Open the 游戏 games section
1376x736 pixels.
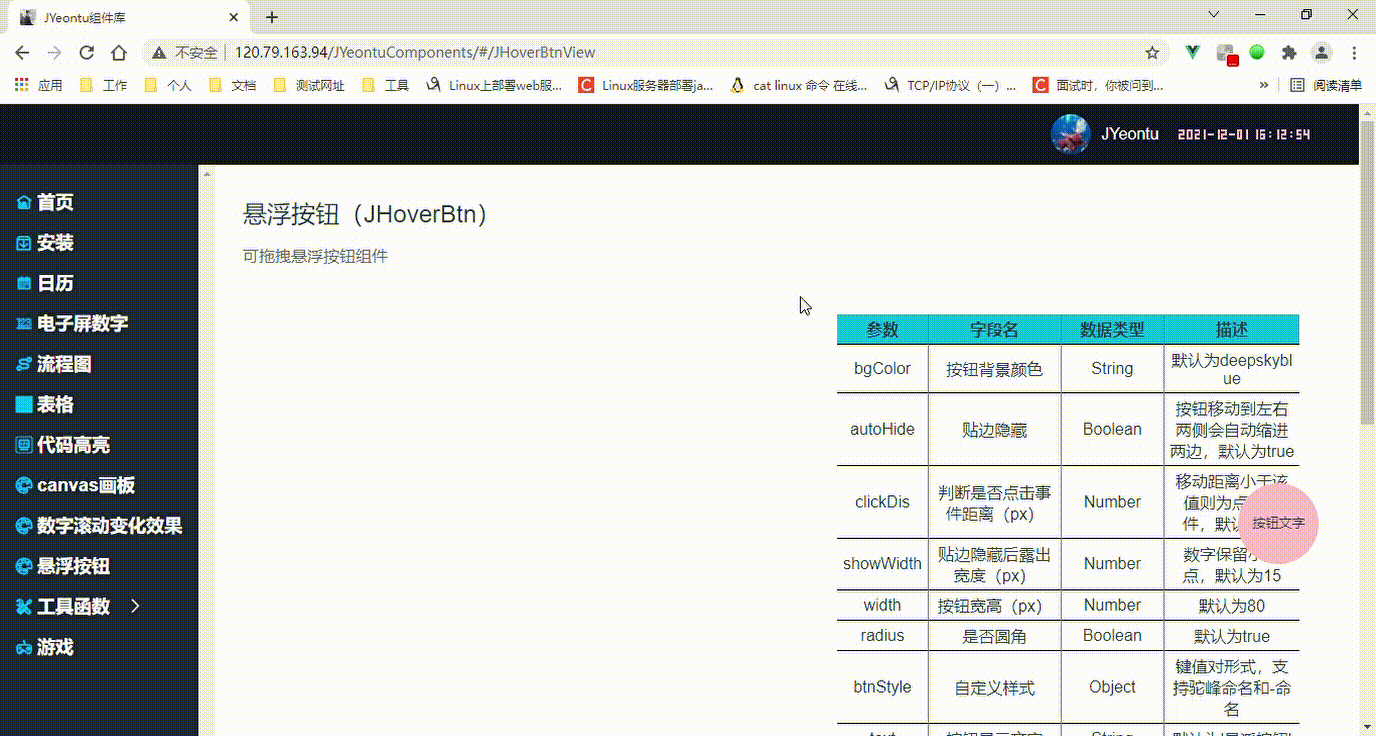pyautogui.click(x=52, y=647)
